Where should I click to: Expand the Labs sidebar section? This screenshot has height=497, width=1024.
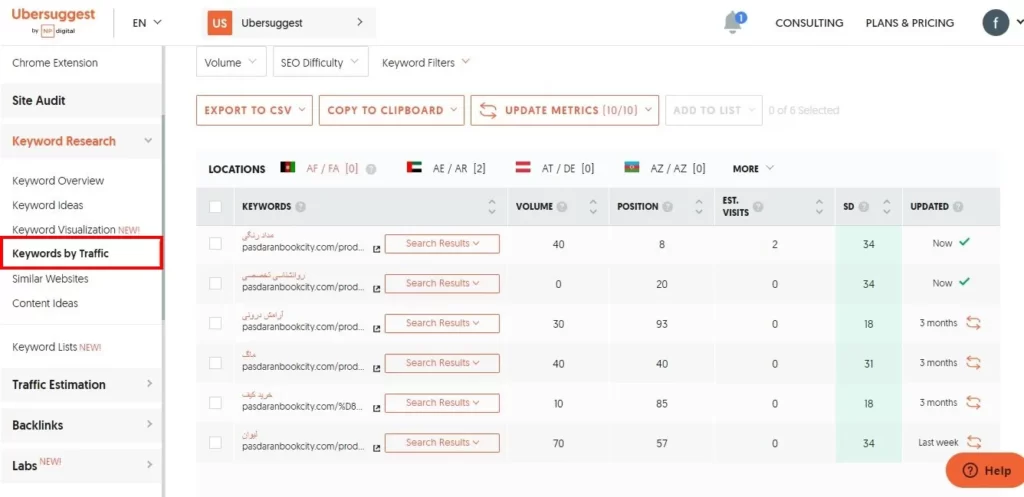[x=80, y=466]
